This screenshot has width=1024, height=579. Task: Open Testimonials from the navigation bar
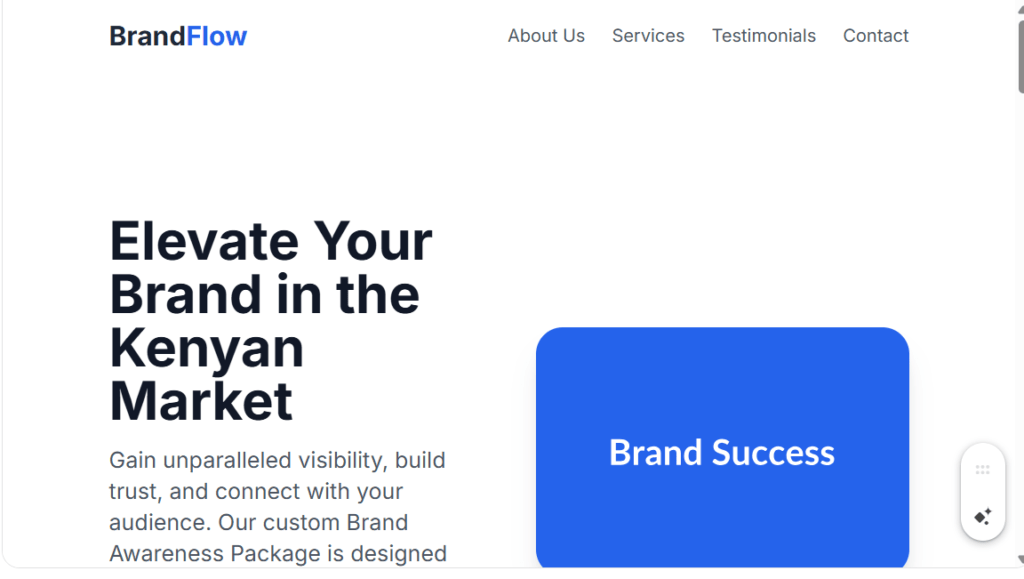click(x=763, y=36)
